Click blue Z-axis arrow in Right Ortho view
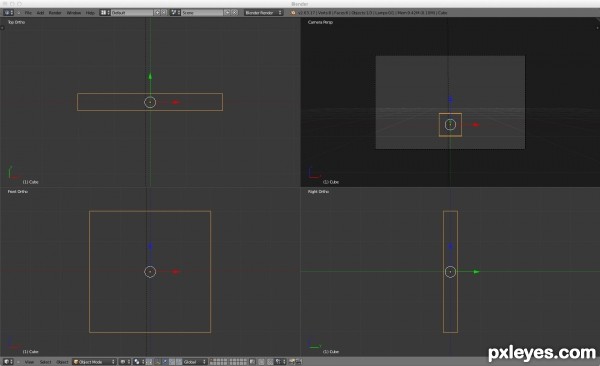This screenshot has width=600, height=366. 450,246
